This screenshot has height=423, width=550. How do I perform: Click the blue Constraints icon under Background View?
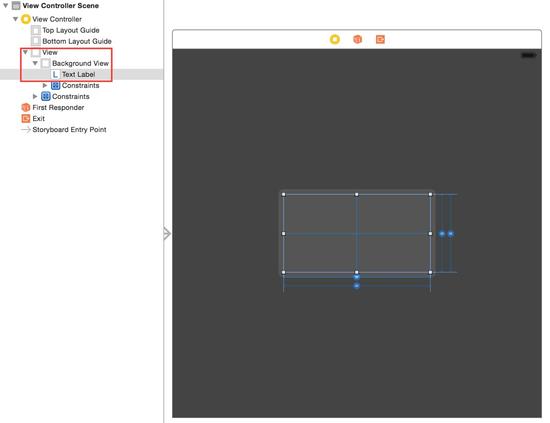point(55,85)
